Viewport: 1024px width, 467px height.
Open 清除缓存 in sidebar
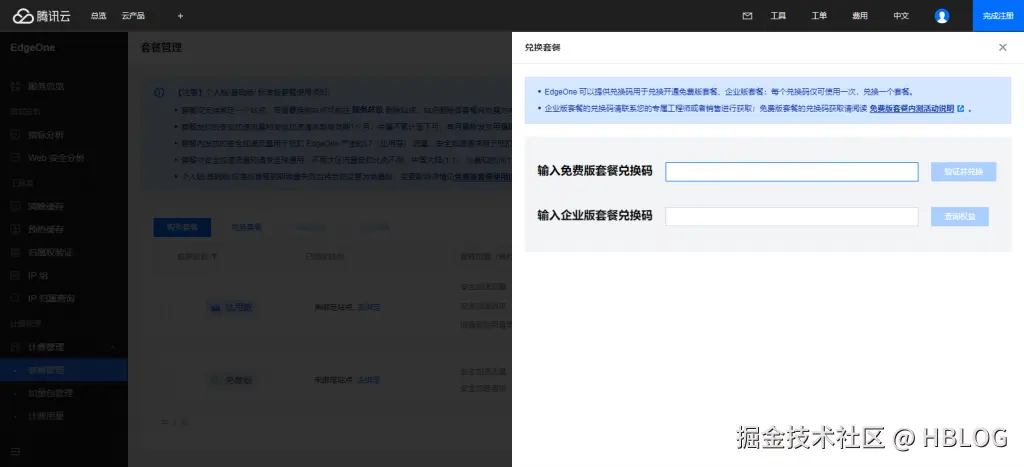click(45, 206)
